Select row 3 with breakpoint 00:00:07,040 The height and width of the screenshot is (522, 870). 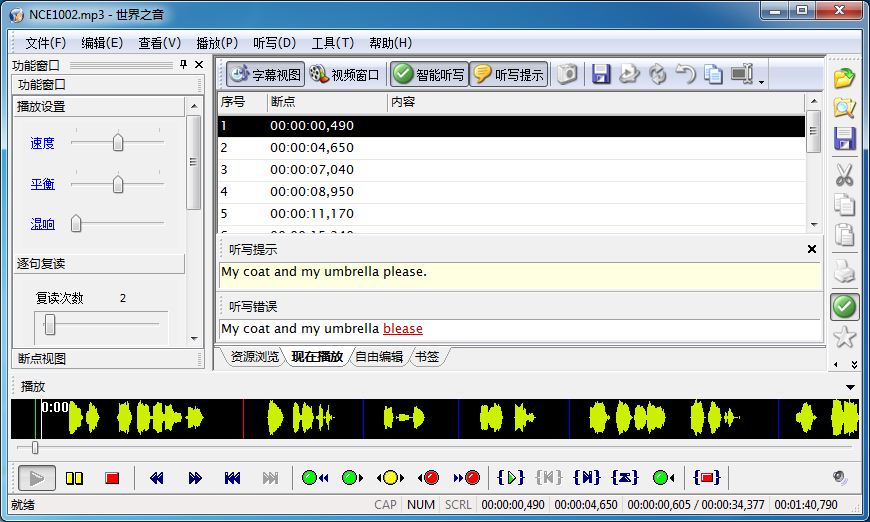[x=511, y=170]
